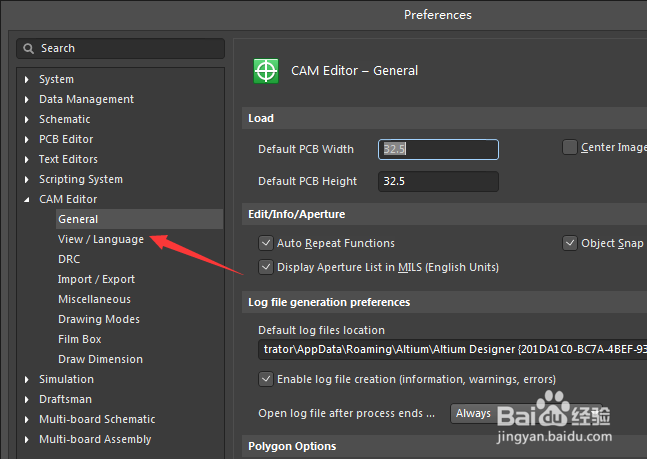Click the Preferences window title
The image size is (647, 459).
438,15
